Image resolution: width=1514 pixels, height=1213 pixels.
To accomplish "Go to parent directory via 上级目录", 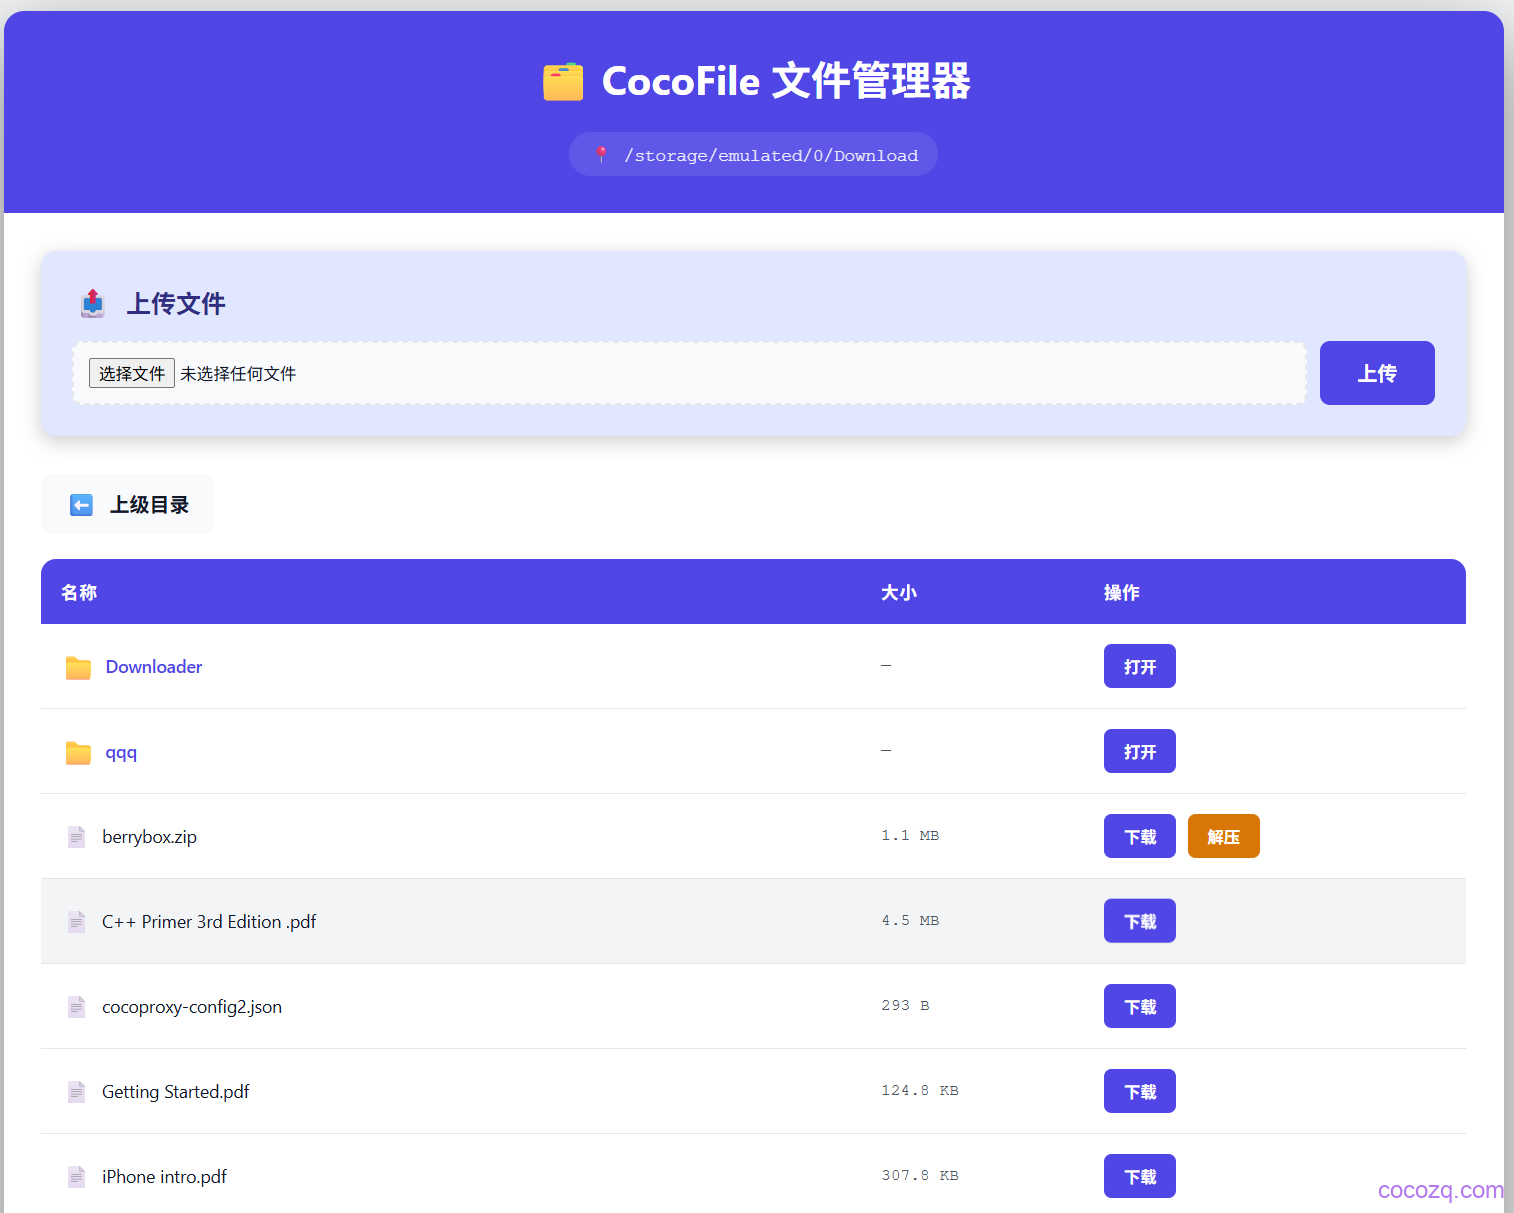I will [x=127, y=505].
